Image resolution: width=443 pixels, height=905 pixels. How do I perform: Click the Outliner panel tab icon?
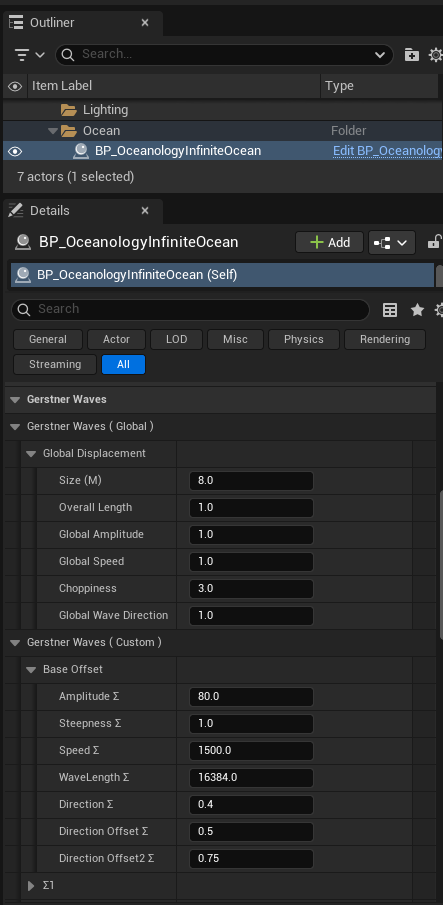tap(16, 23)
